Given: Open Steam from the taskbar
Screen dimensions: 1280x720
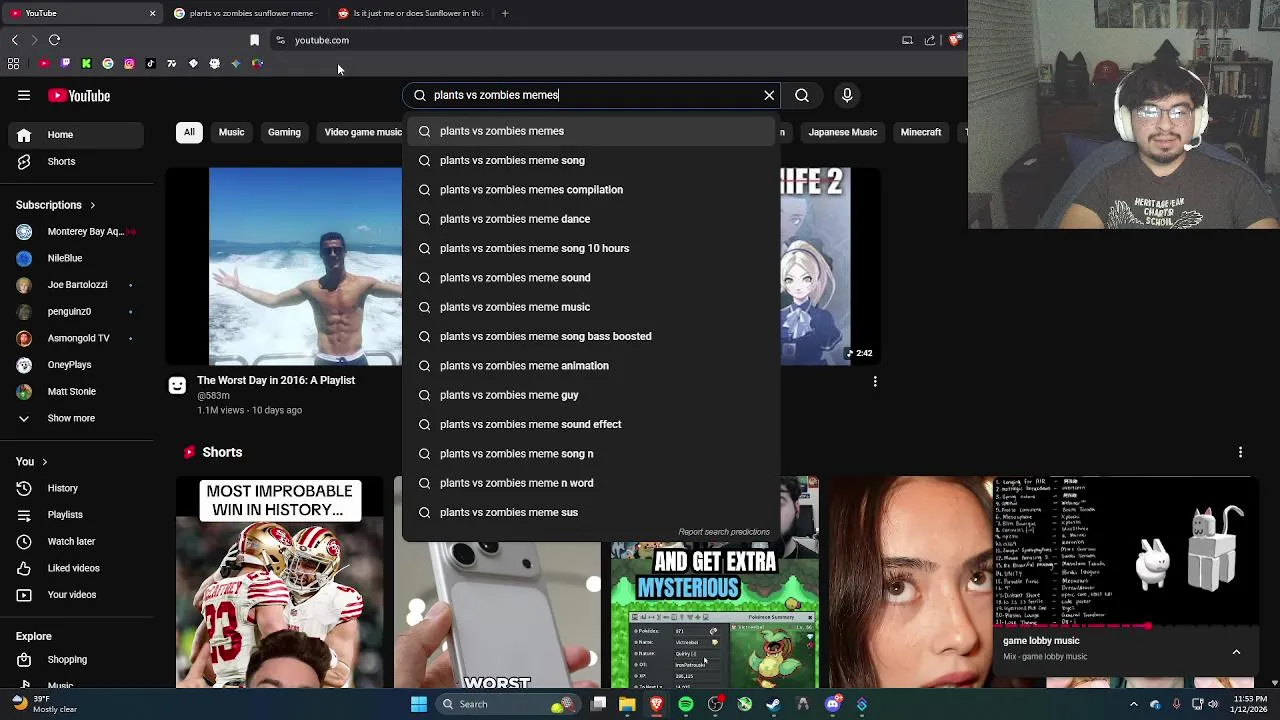Looking at the screenshot, I should tap(773, 704).
